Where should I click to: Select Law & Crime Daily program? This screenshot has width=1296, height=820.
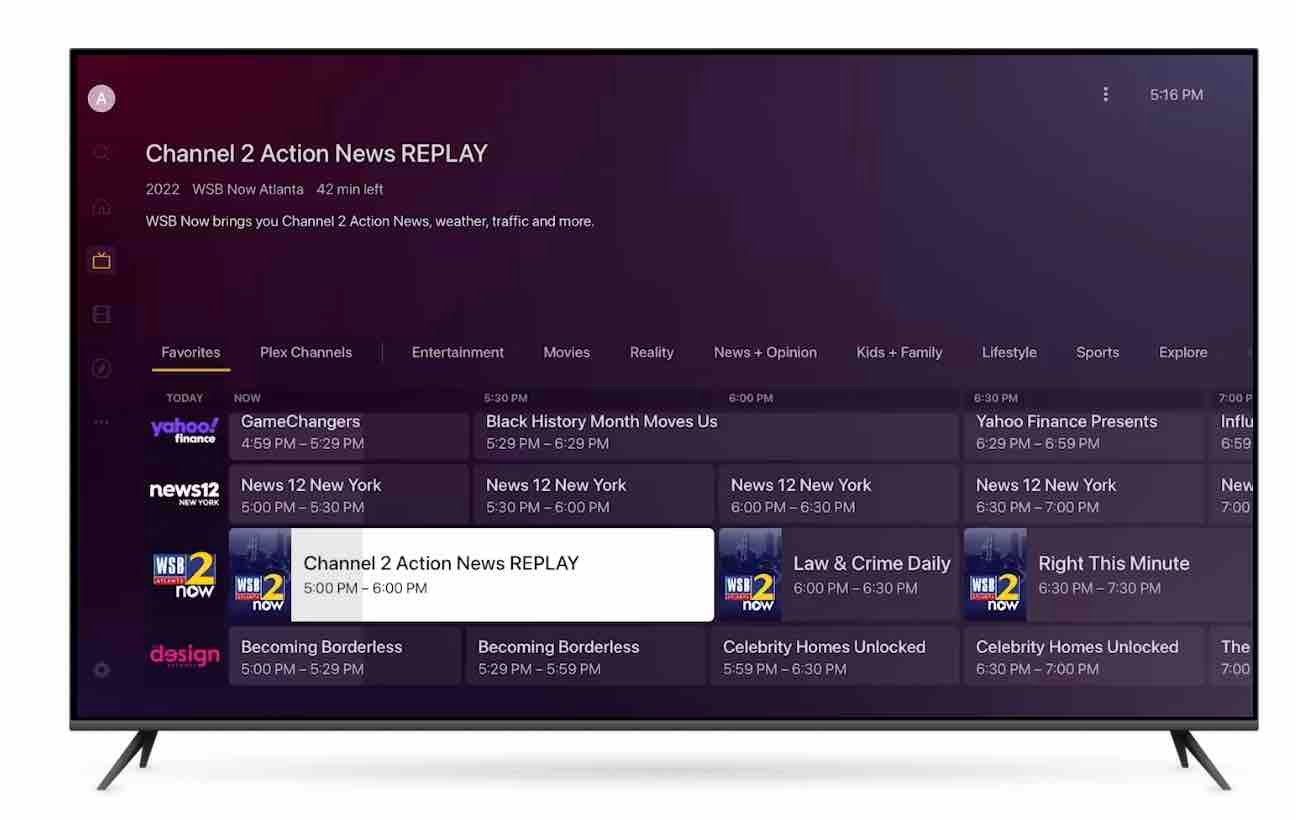(x=838, y=575)
